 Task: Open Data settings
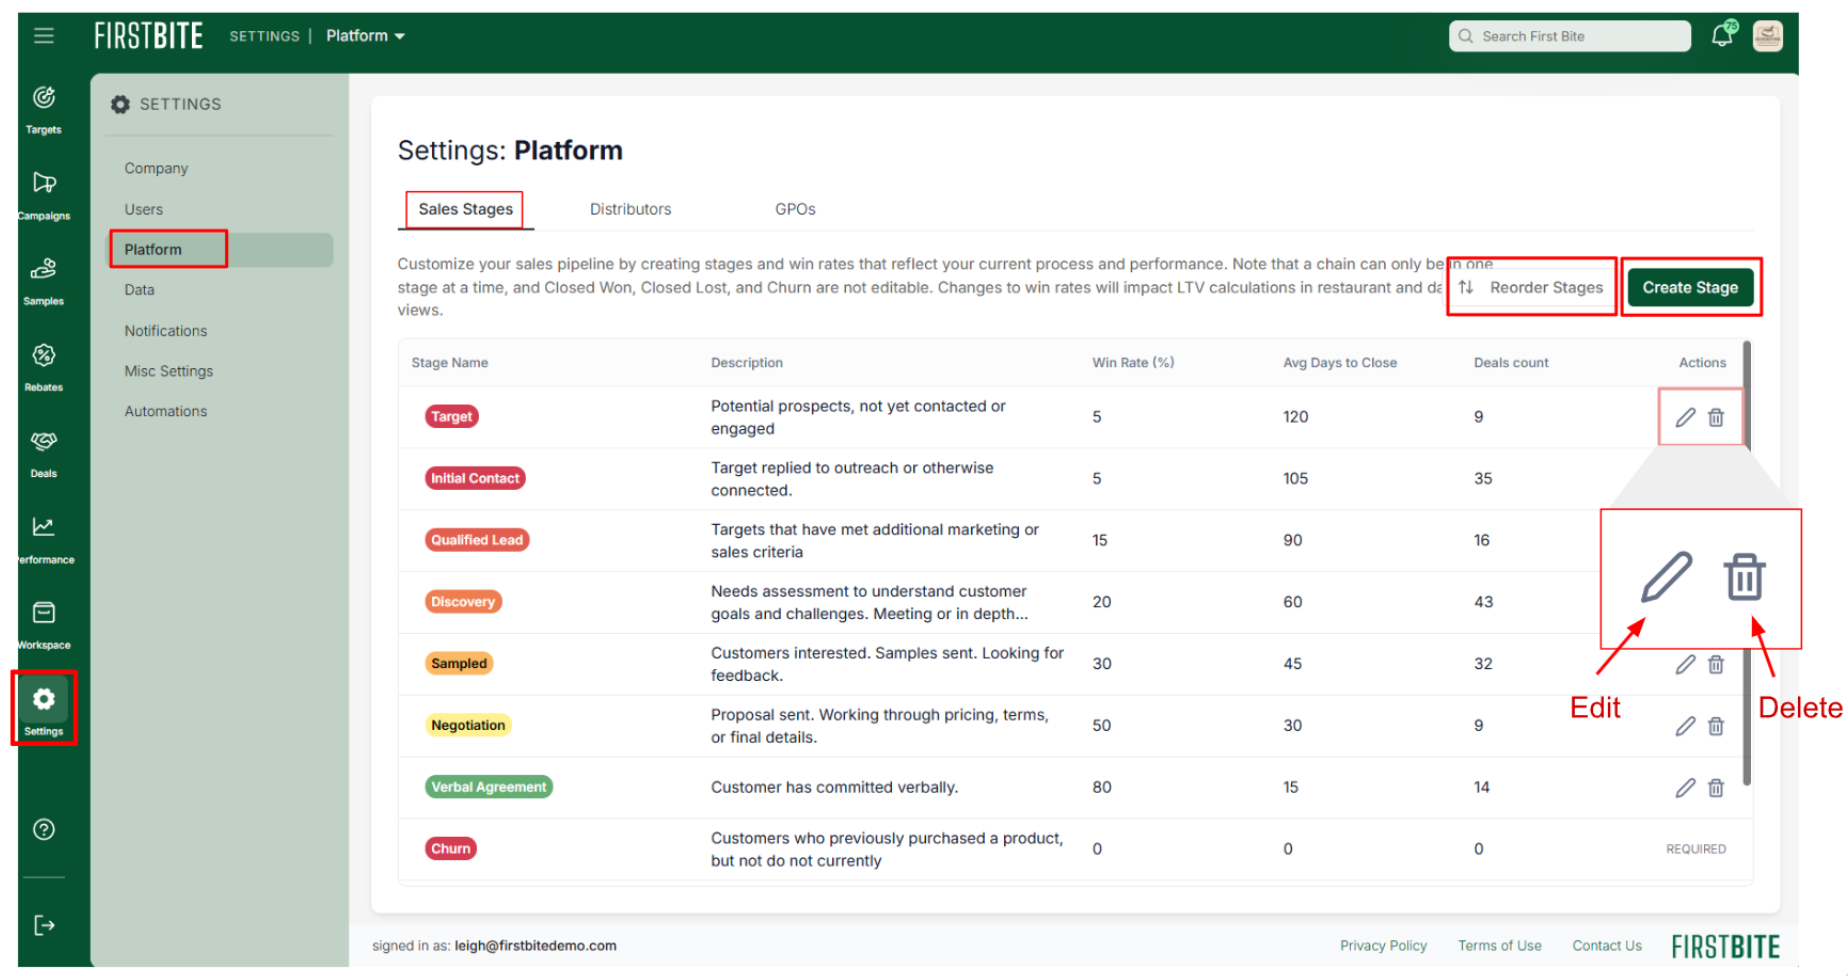pos(139,290)
